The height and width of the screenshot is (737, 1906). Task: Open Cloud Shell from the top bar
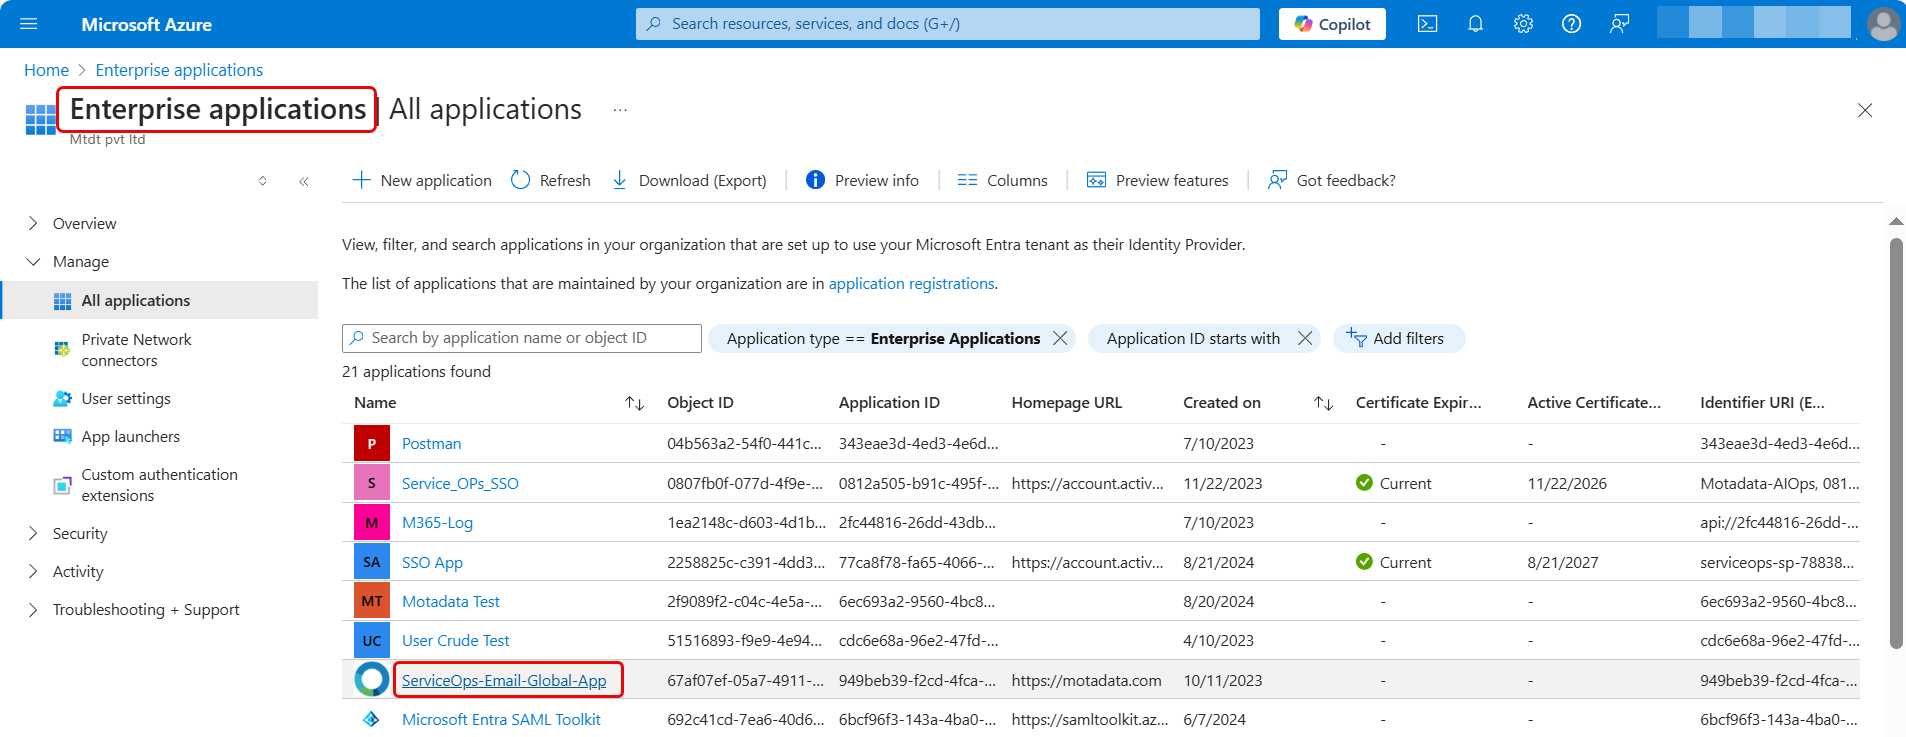1427,24
